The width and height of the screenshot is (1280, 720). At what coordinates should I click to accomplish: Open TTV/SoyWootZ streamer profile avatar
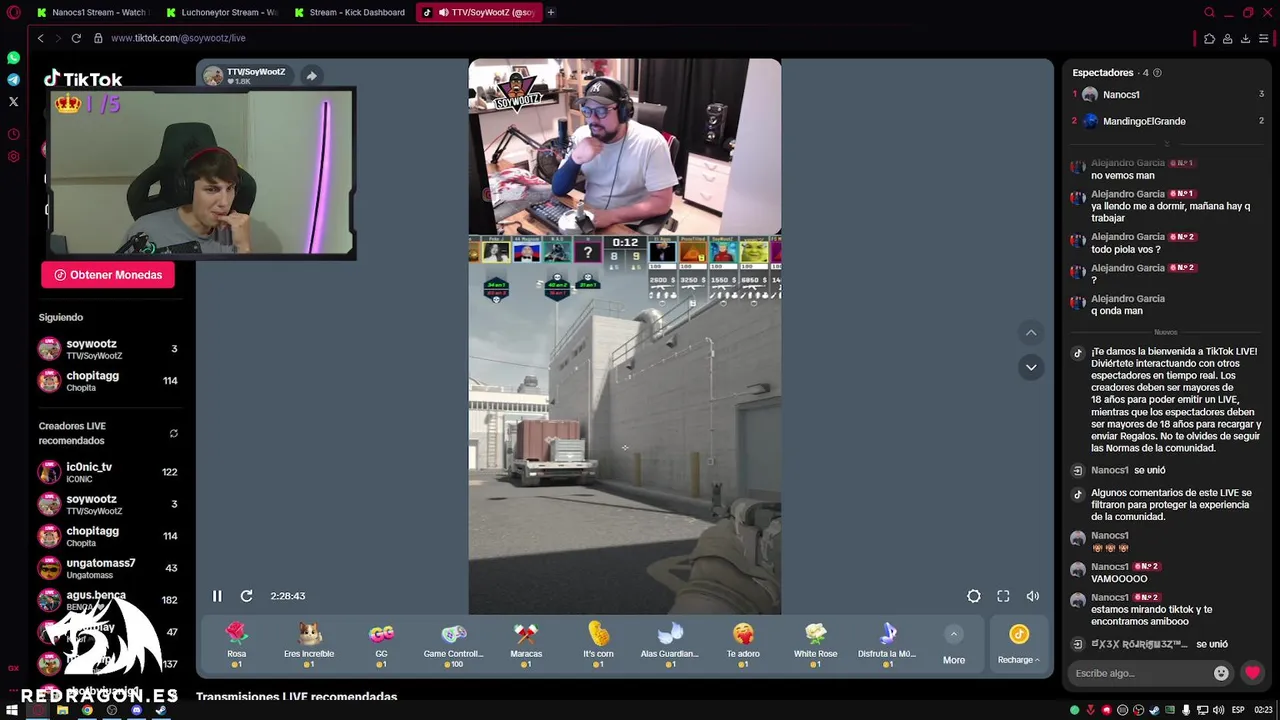point(213,76)
